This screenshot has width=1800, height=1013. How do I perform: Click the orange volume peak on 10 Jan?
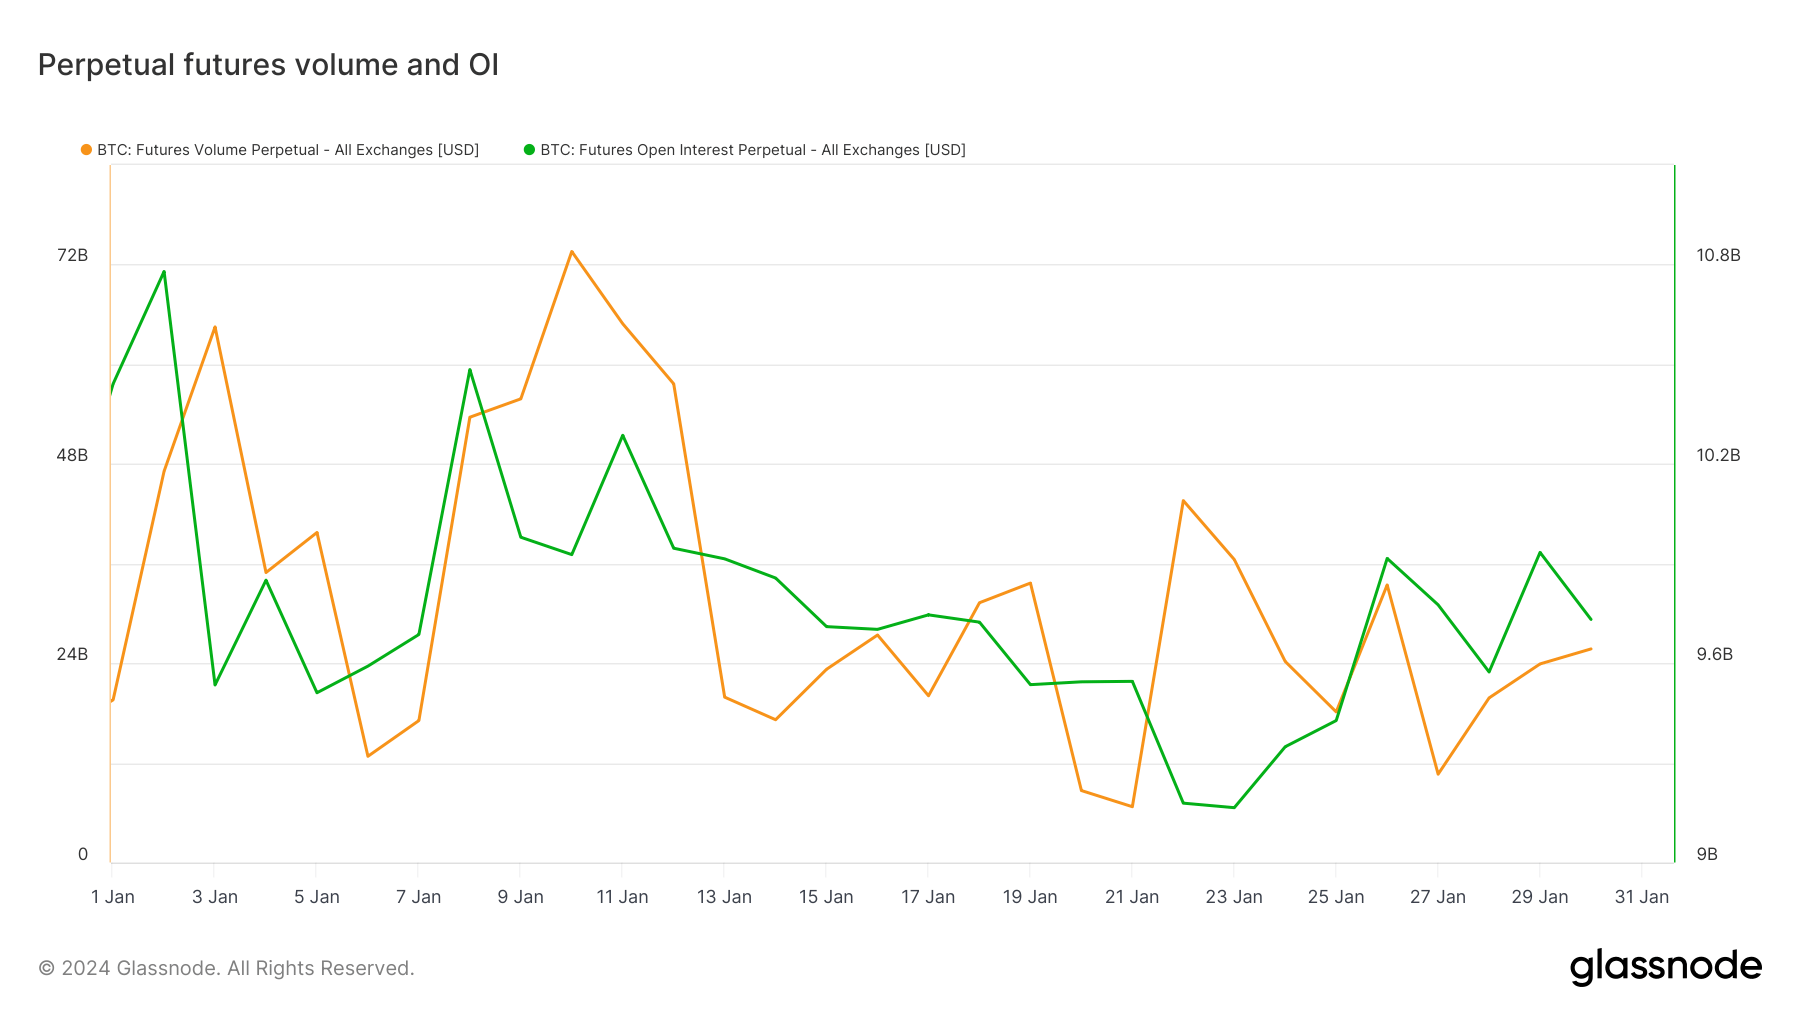coord(571,251)
